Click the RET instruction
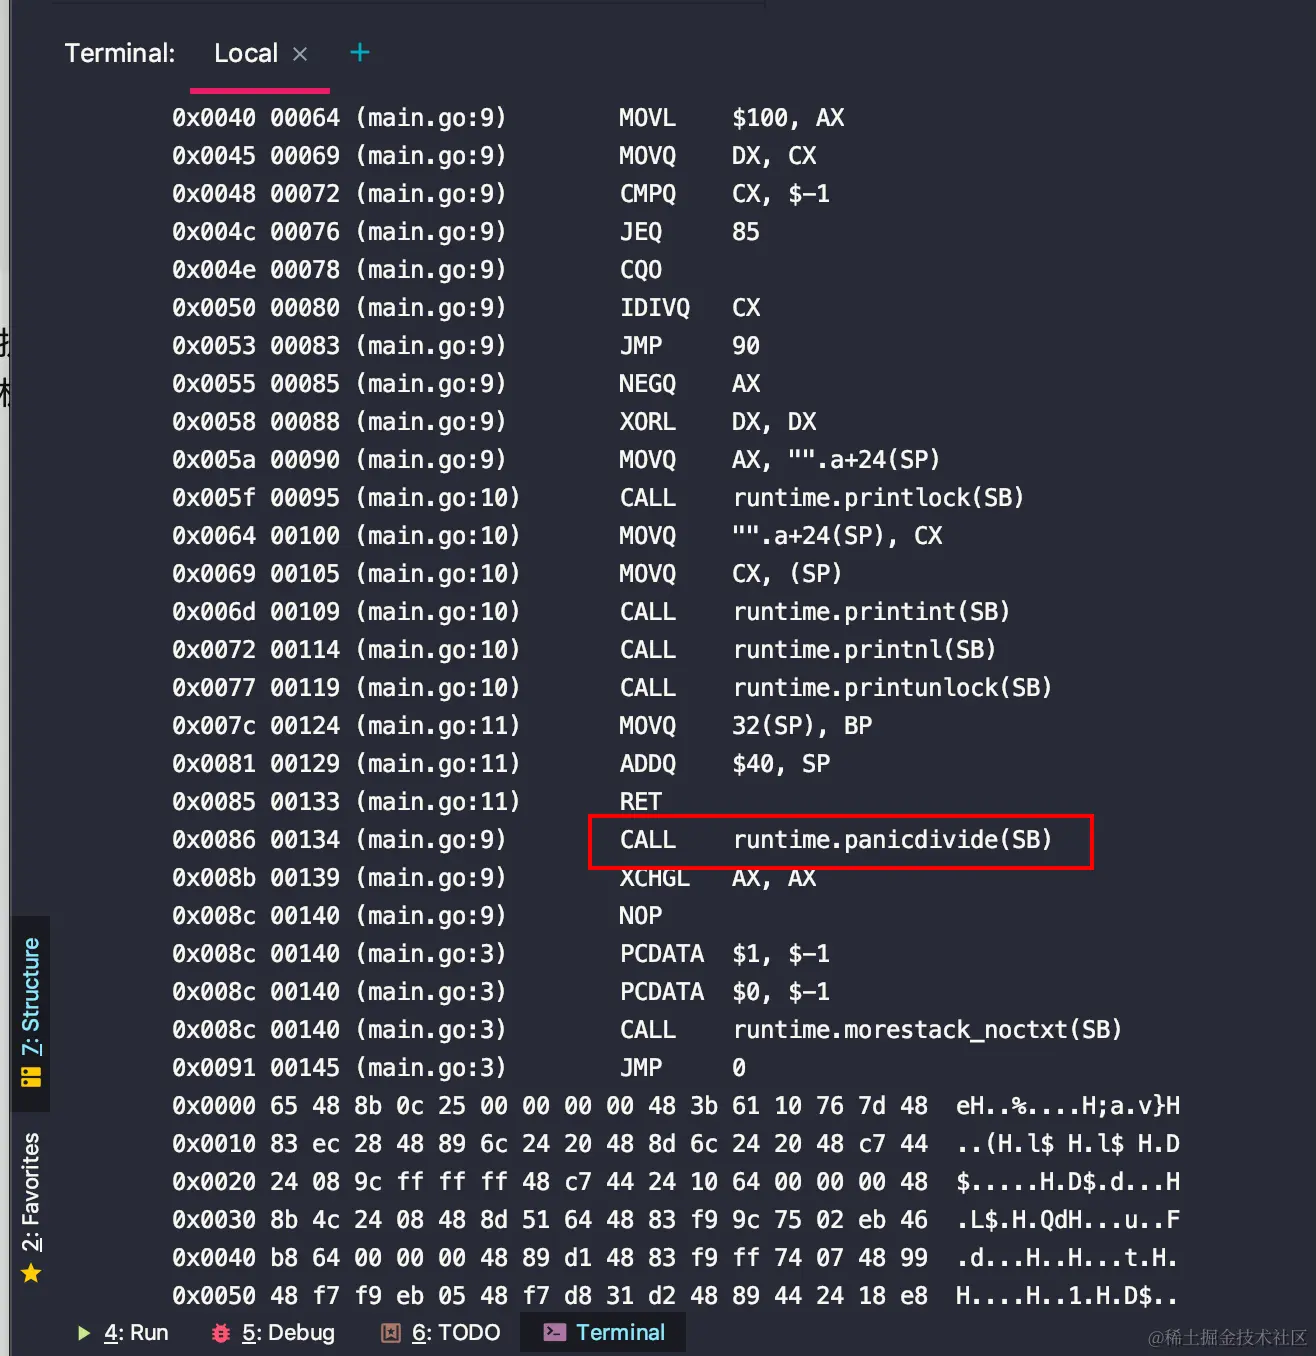The width and height of the screenshot is (1316, 1356). point(641,802)
